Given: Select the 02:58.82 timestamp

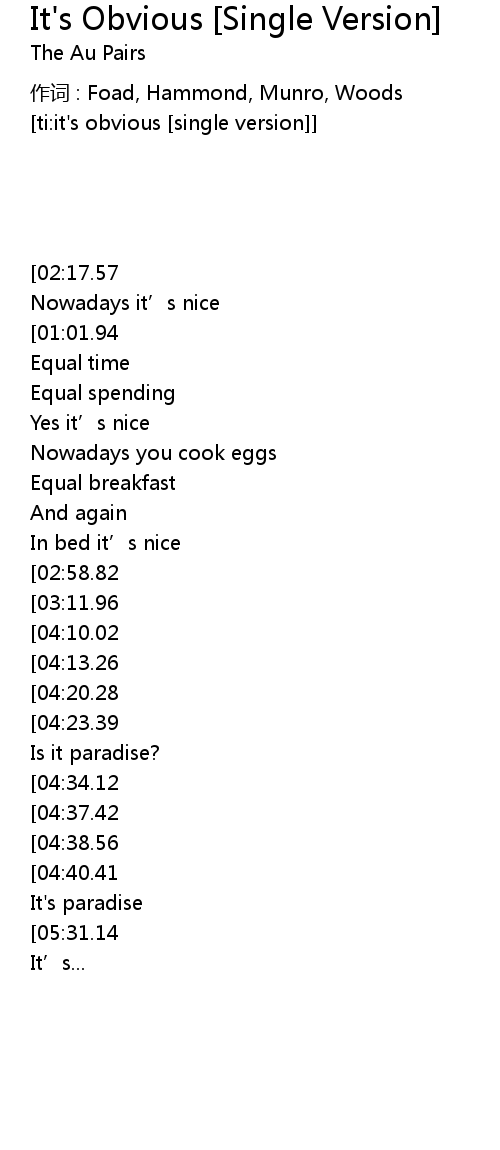Looking at the screenshot, I should [74, 573].
